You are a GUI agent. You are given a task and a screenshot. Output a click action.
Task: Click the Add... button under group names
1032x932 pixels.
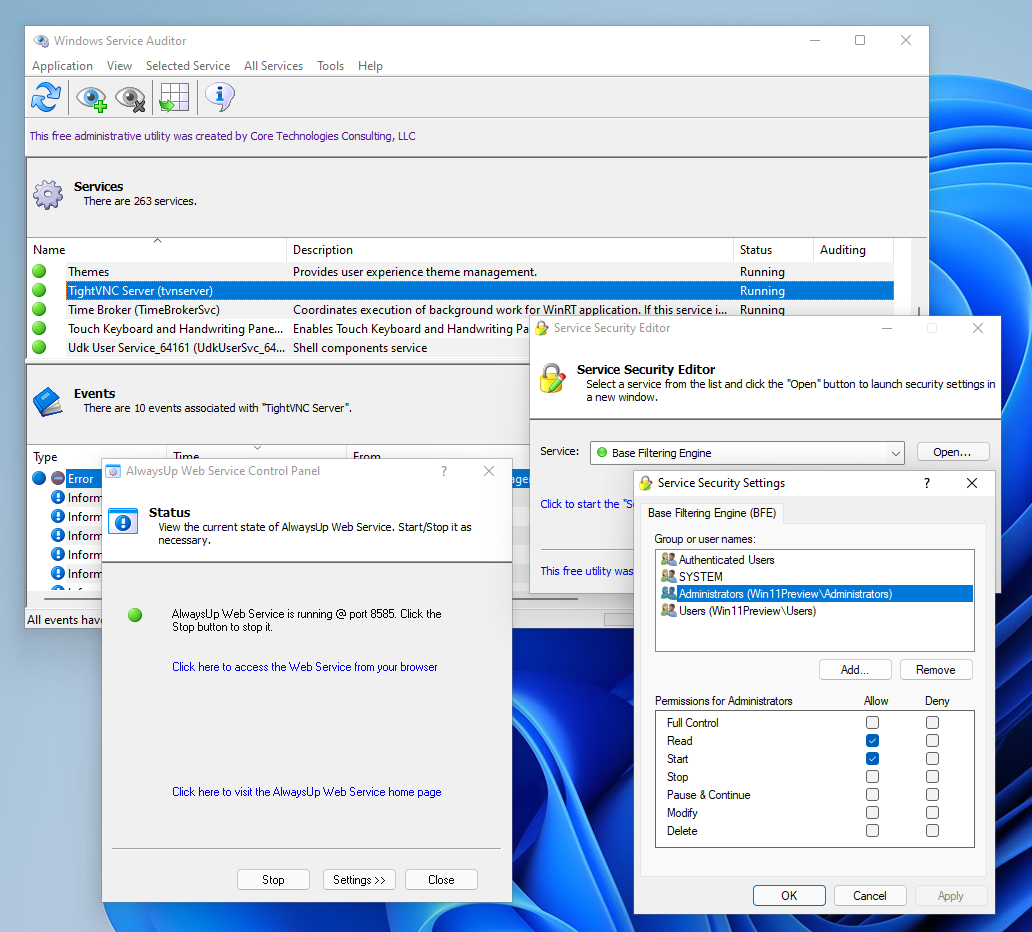pos(855,670)
